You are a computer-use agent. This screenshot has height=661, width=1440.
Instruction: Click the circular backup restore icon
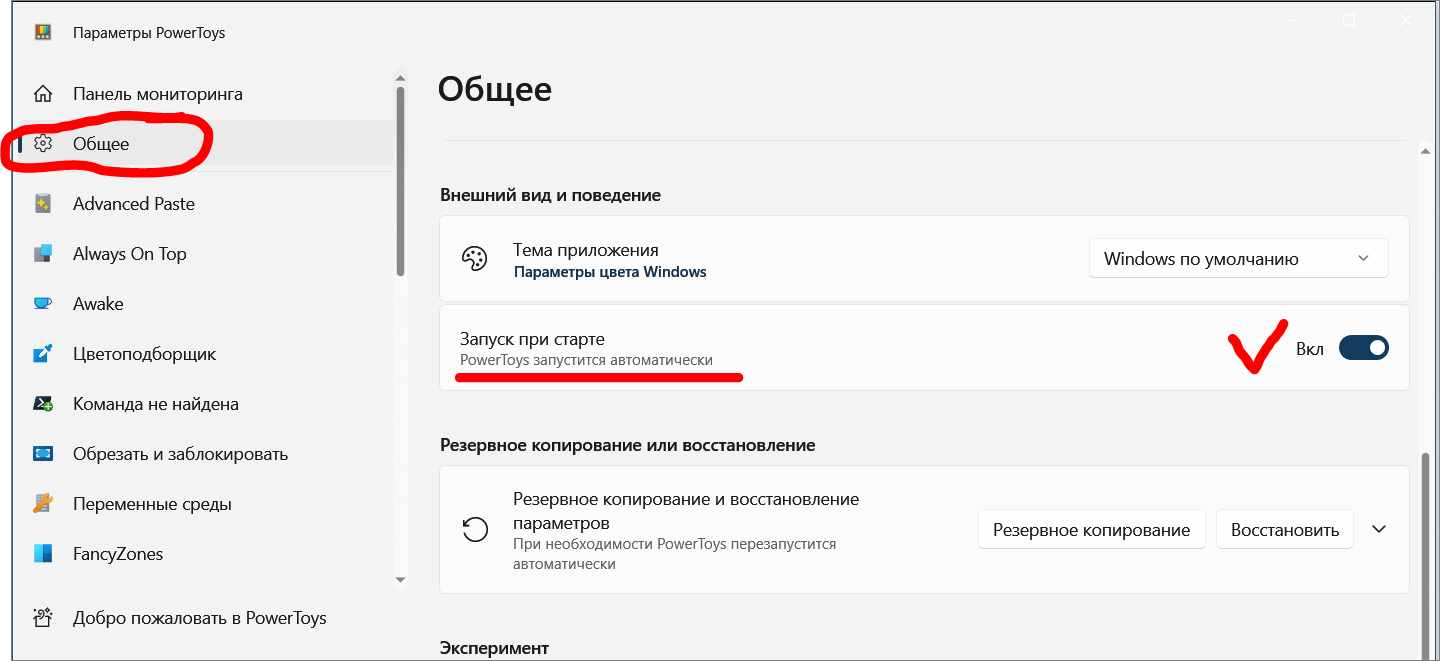475,530
